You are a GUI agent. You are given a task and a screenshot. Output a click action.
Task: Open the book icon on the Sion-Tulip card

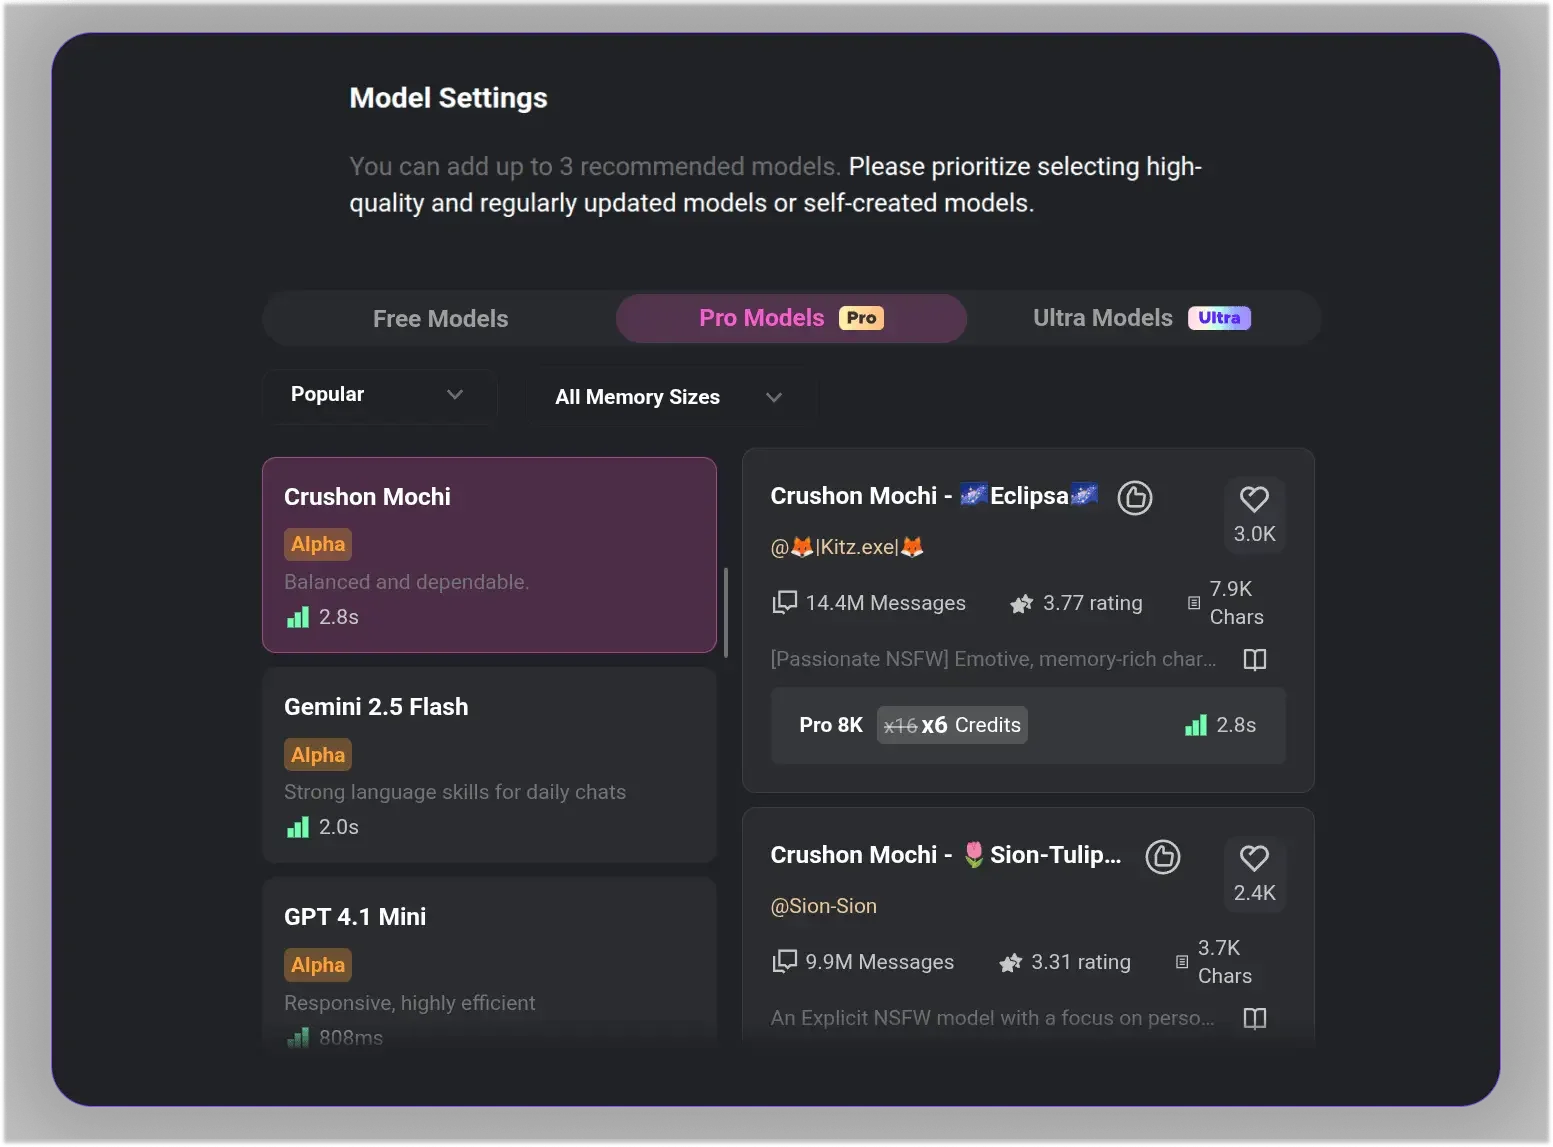[x=1255, y=1018]
